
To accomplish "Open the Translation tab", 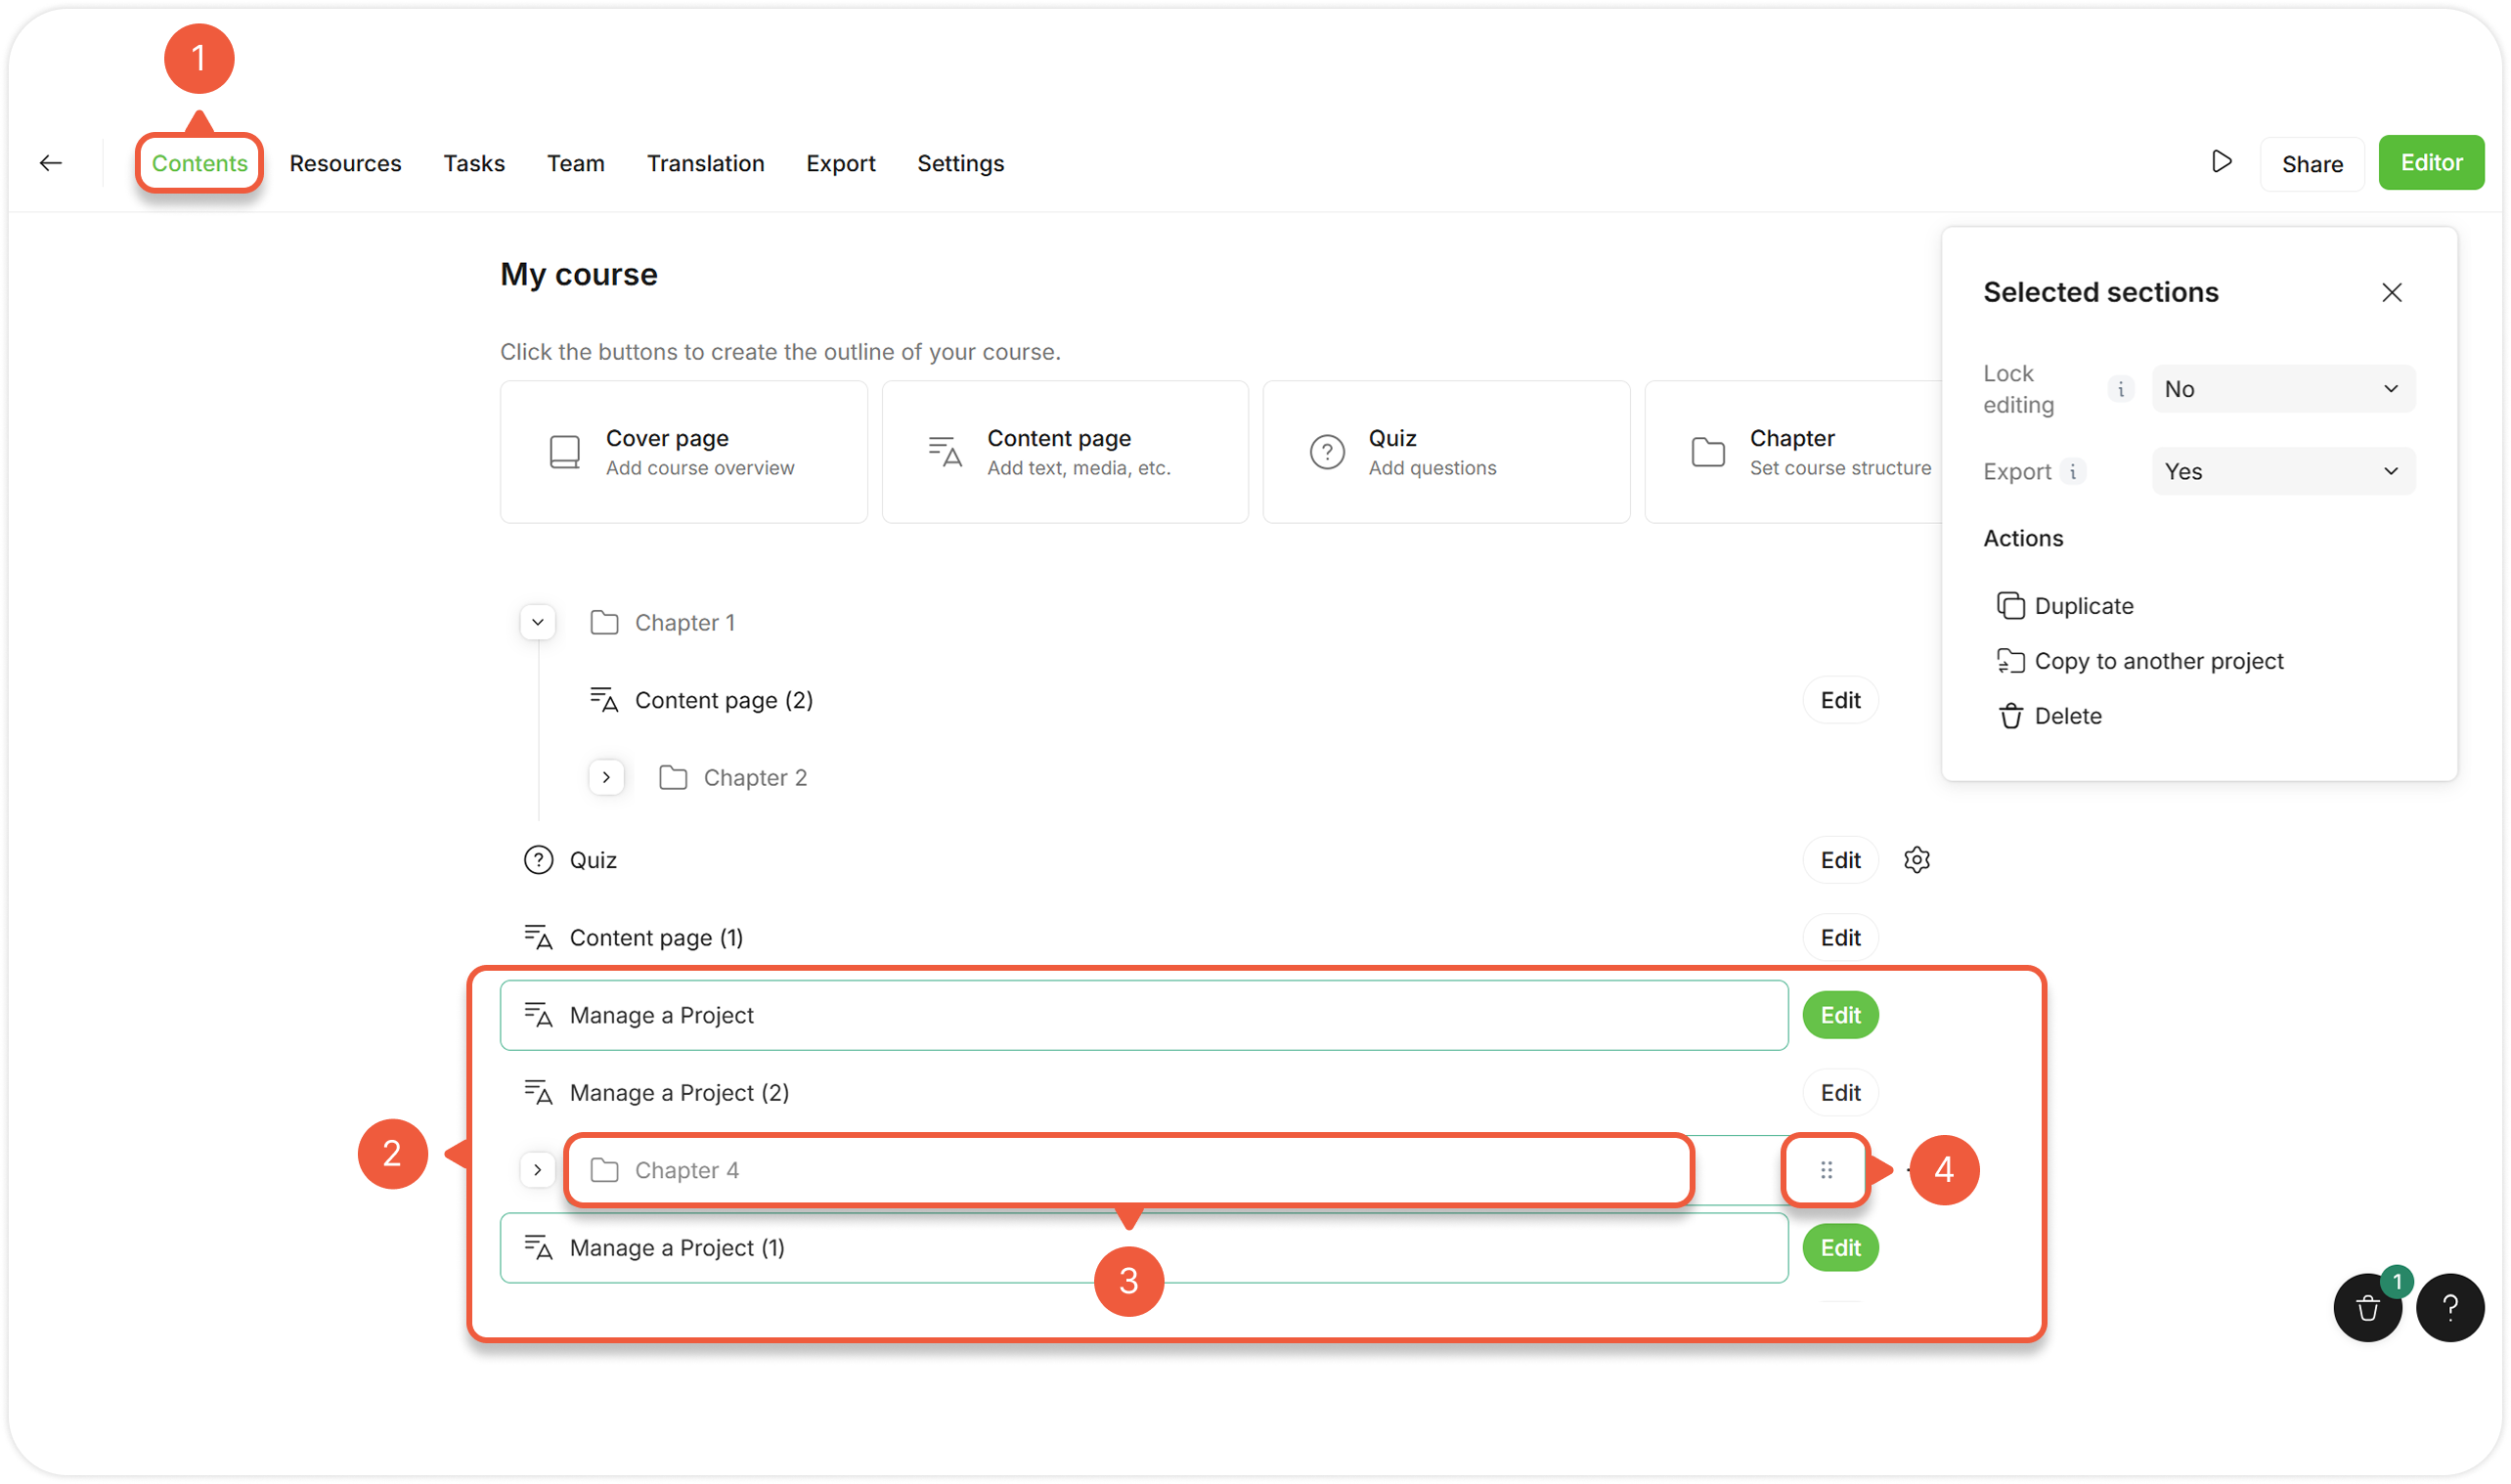I will point(705,163).
